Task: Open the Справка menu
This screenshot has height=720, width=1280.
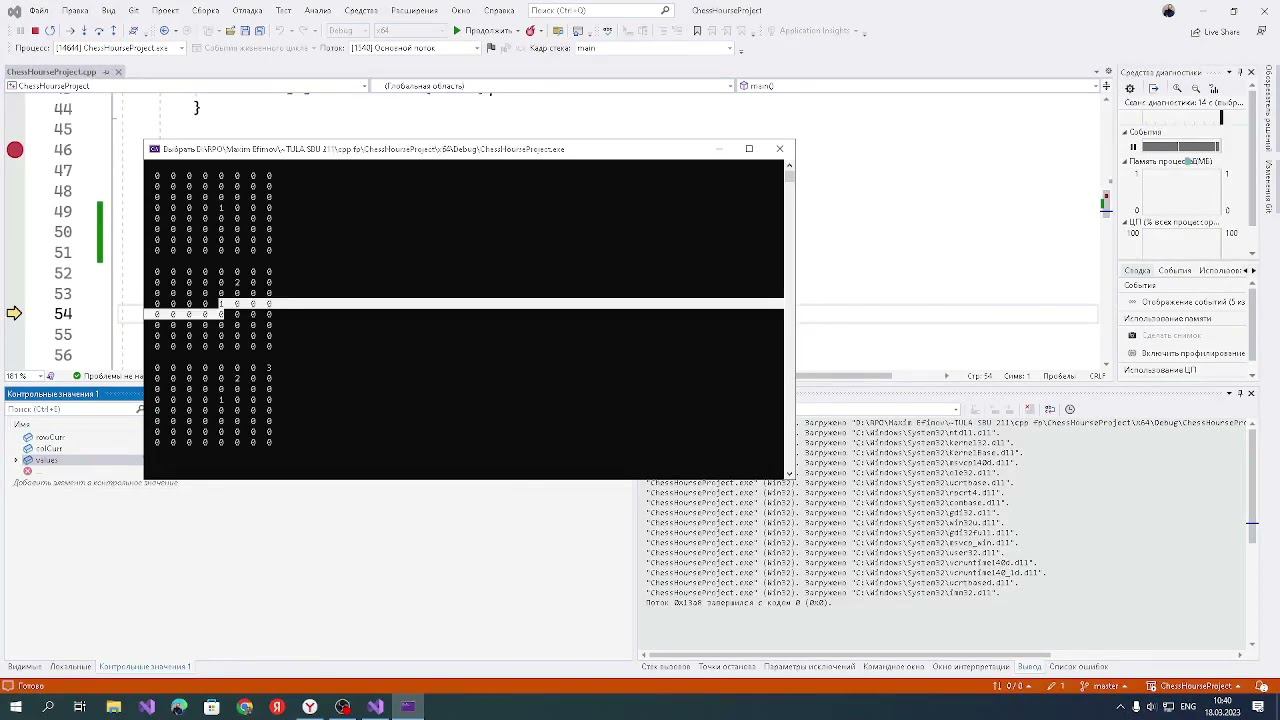Action: click(x=499, y=10)
